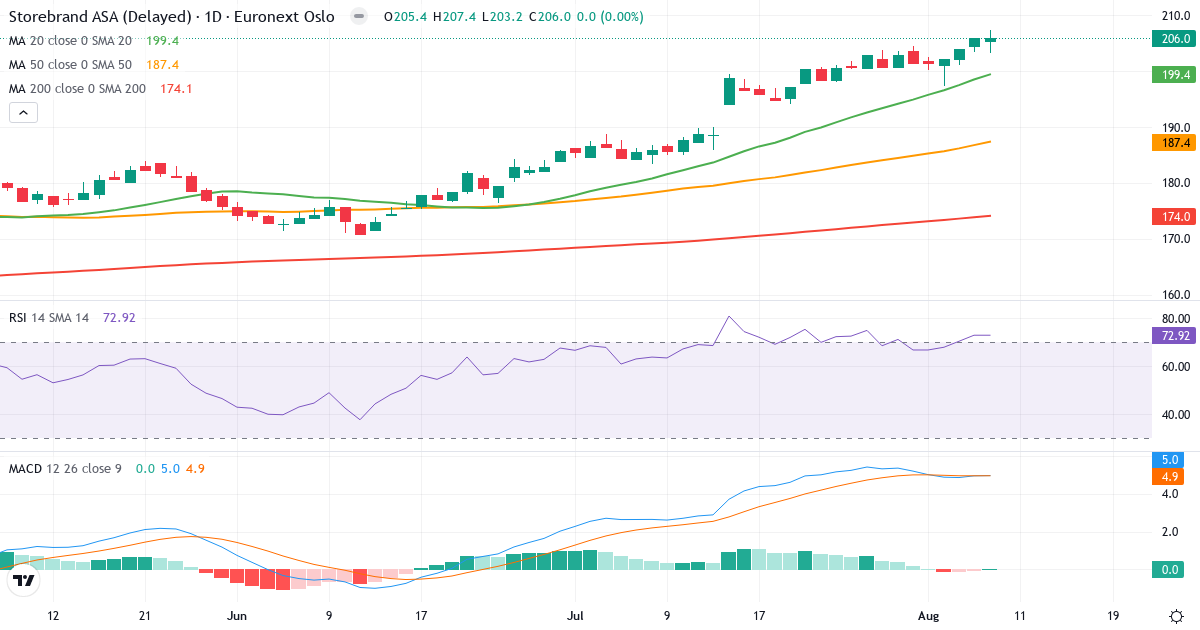Click the RSI 80.00 axis label

1174,318
